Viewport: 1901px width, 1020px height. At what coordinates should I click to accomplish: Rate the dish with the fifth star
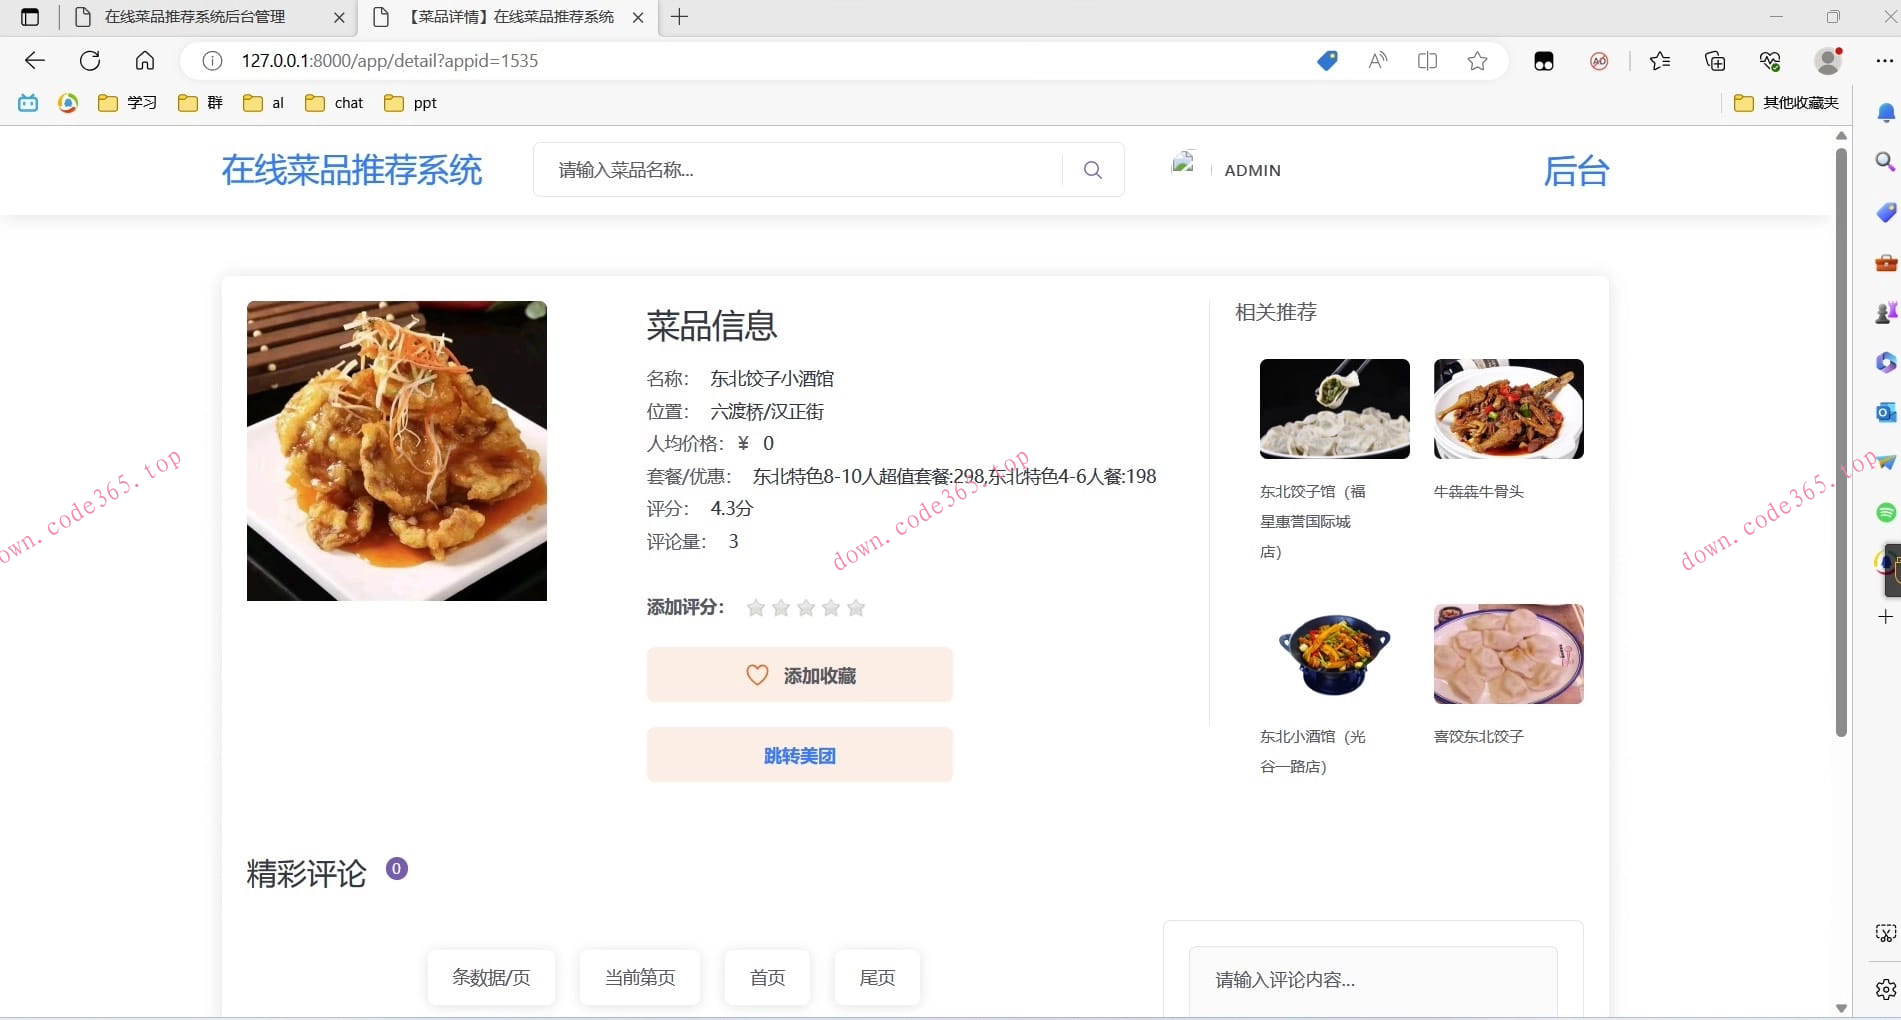tap(856, 607)
